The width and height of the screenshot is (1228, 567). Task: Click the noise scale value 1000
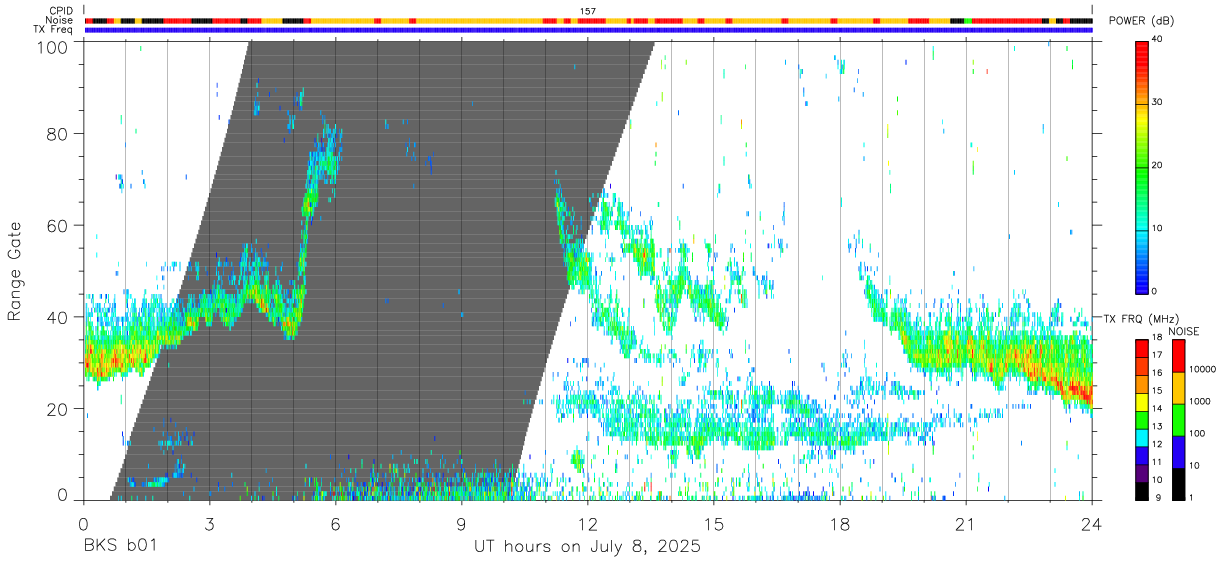1199,401
